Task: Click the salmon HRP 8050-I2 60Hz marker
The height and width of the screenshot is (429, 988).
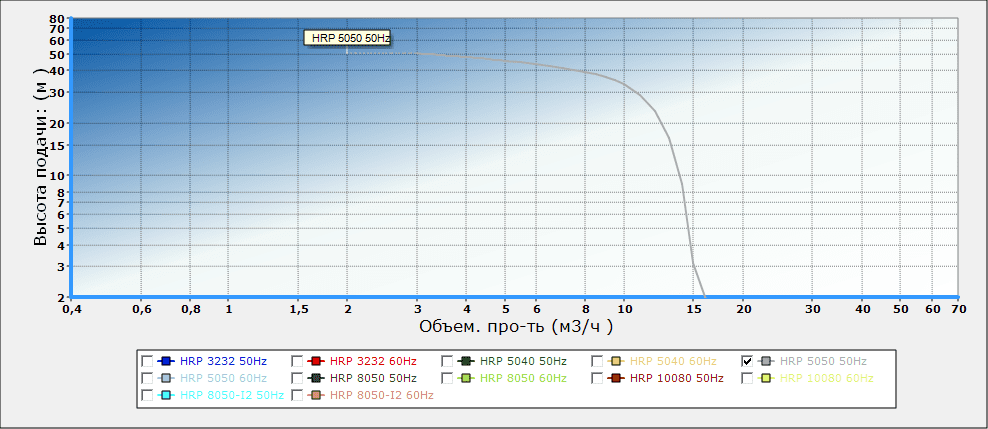Action: pos(316,395)
